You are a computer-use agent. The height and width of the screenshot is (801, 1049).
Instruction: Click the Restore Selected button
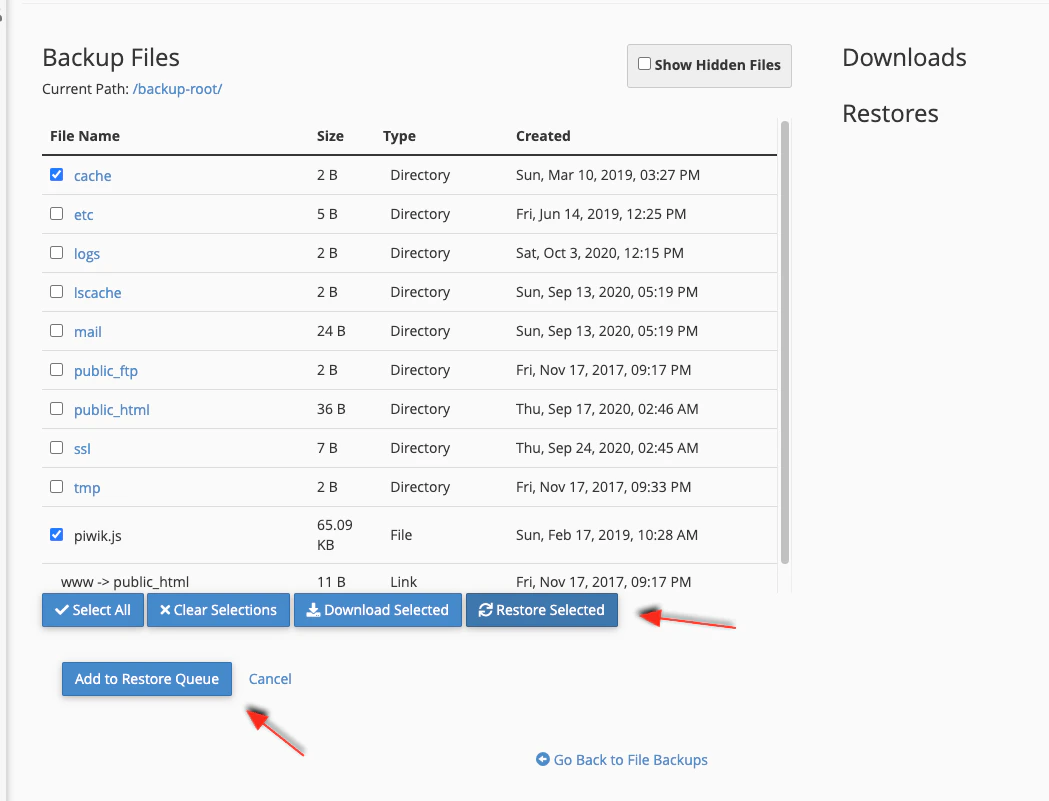point(541,610)
